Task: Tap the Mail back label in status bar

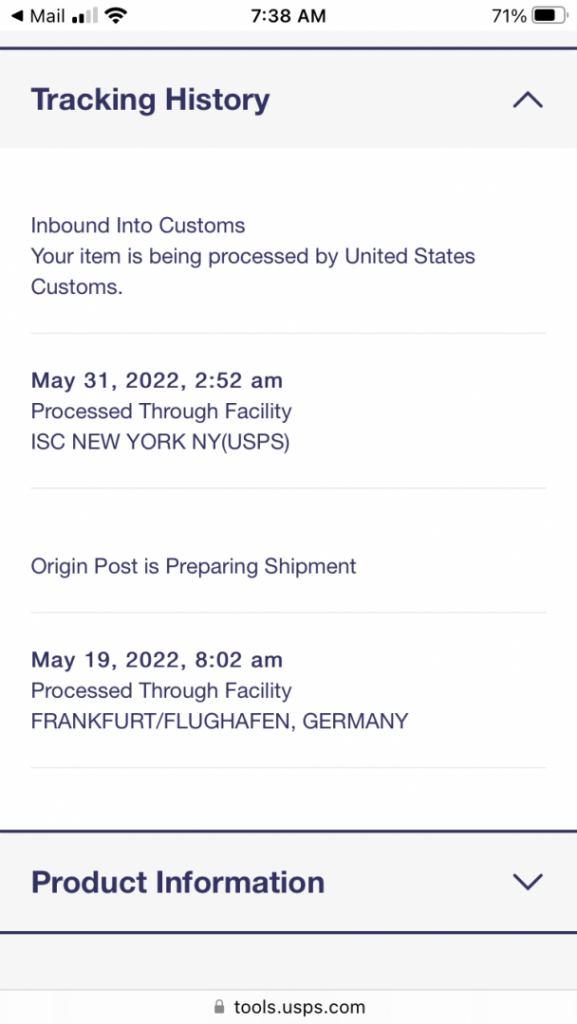Action: (x=48, y=16)
